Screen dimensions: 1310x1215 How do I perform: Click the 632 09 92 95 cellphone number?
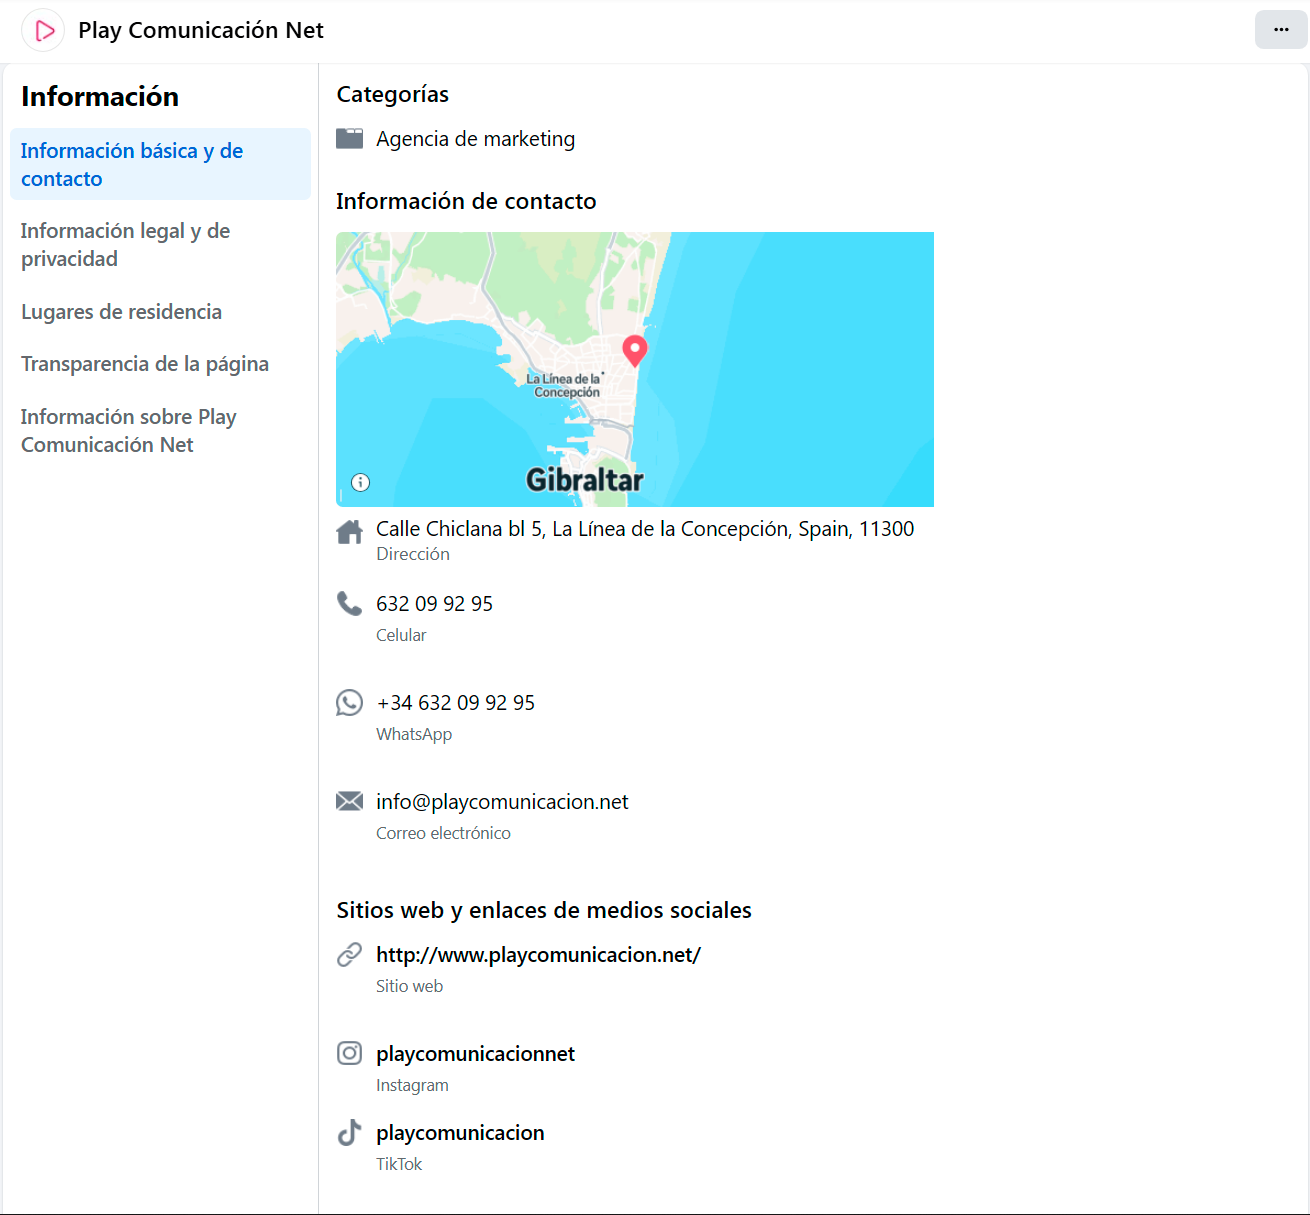434,604
